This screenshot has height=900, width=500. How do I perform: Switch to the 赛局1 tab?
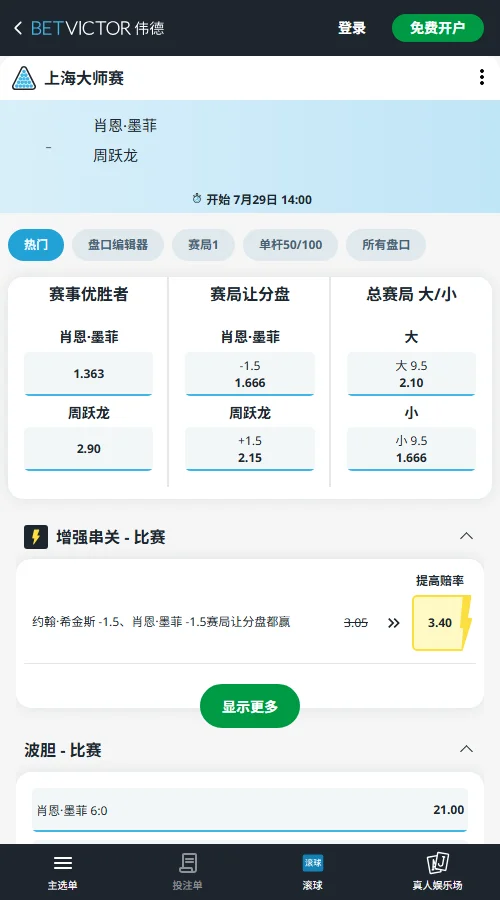point(203,245)
